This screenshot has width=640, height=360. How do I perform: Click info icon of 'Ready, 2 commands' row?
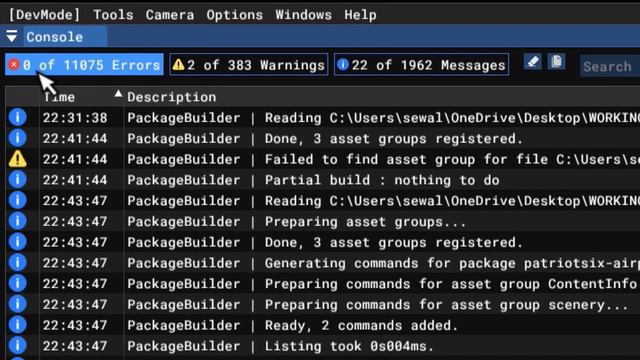[x=18, y=325]
